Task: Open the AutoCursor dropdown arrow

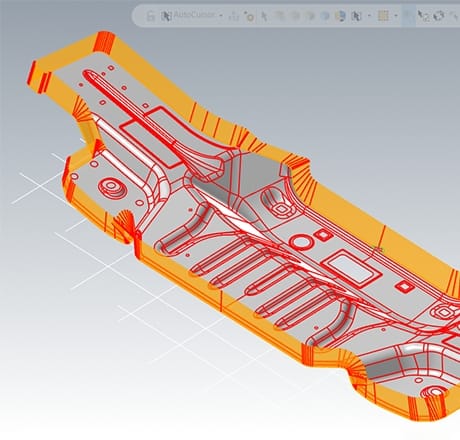Action: (x=221, y=16)
